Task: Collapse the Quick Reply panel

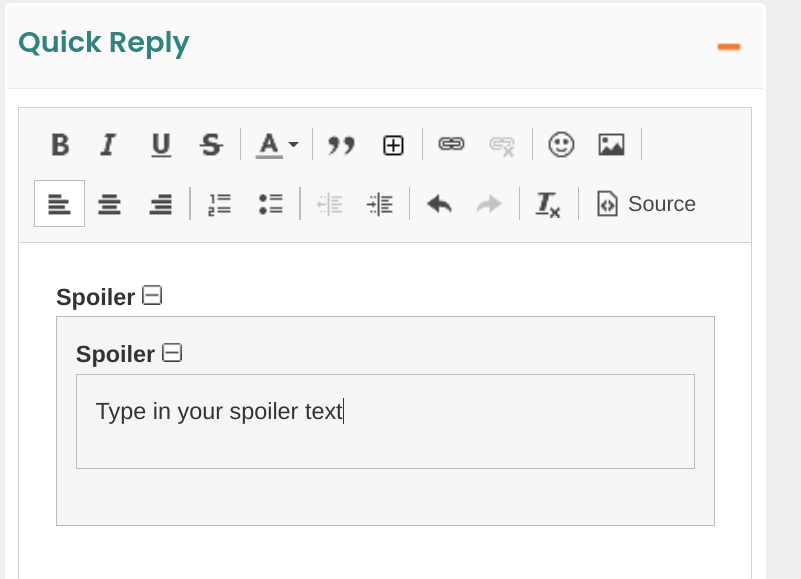Action: [x=729, y=46]
